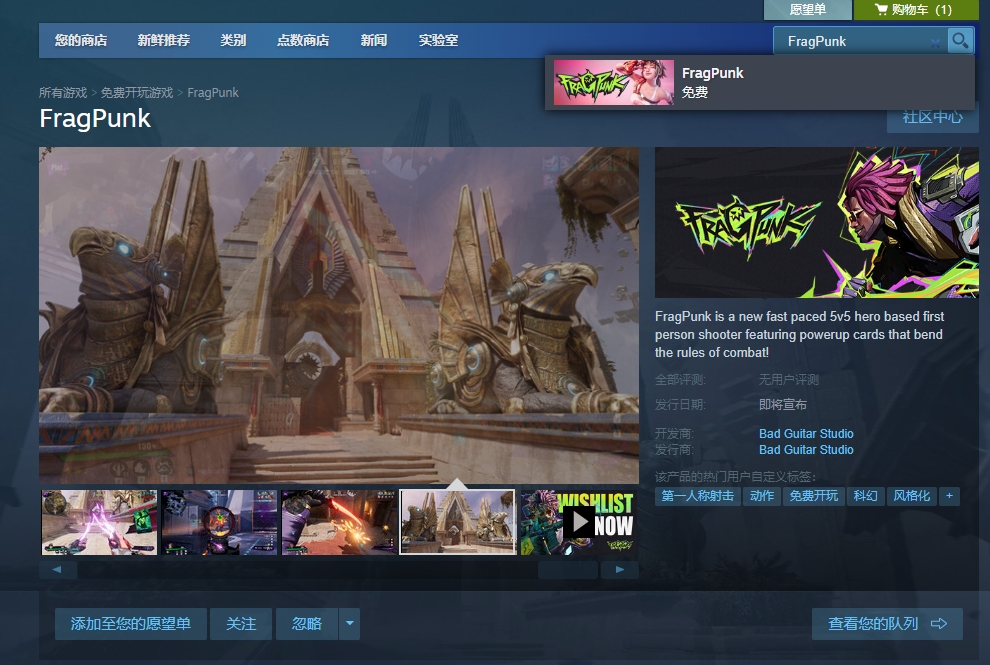Open publisher link Bad Guitar Studio

tap(806, 450)
